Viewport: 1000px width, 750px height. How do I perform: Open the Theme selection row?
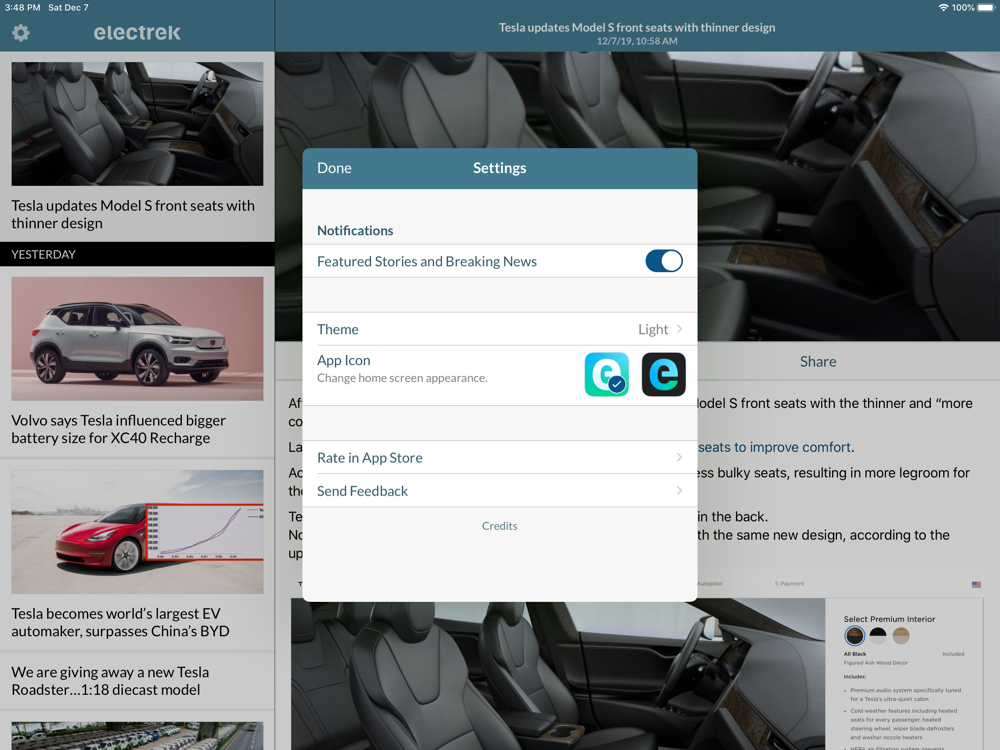[x=500, y=329]
